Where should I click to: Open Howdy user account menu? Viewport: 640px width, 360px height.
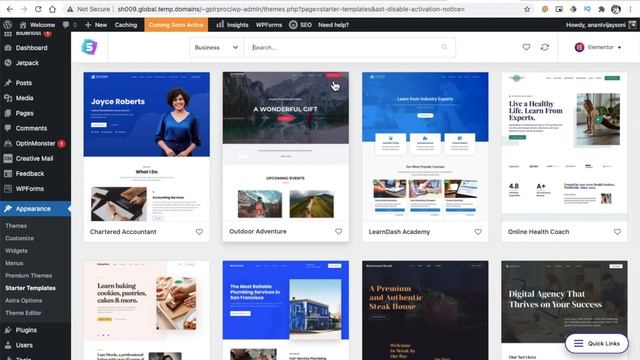coord(600,25)
